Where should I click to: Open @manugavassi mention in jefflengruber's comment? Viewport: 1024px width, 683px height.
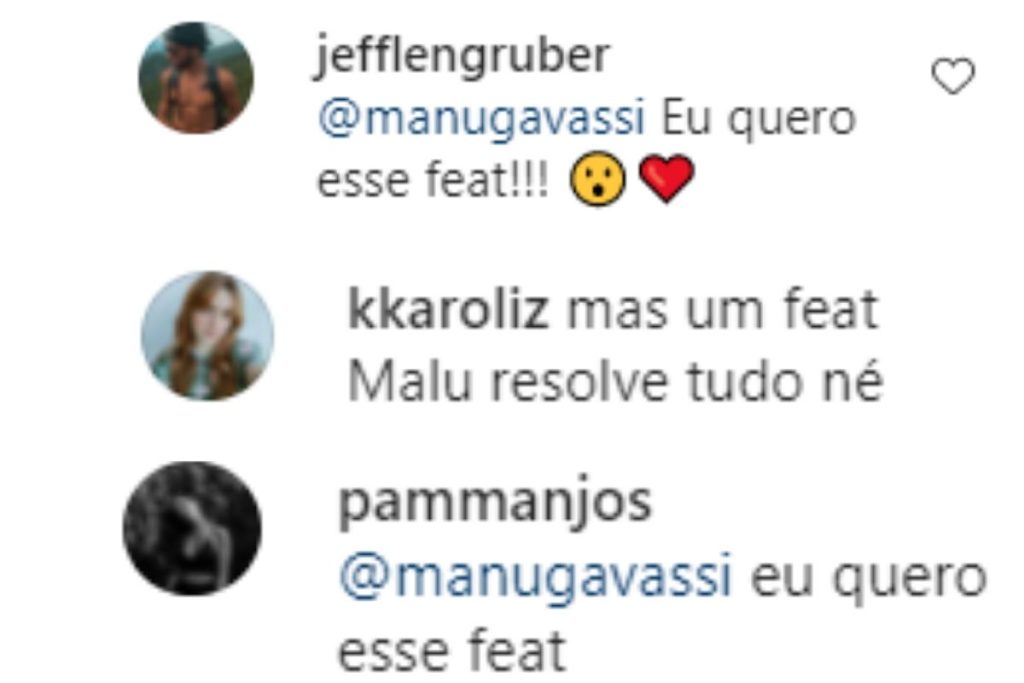(481, 120)
